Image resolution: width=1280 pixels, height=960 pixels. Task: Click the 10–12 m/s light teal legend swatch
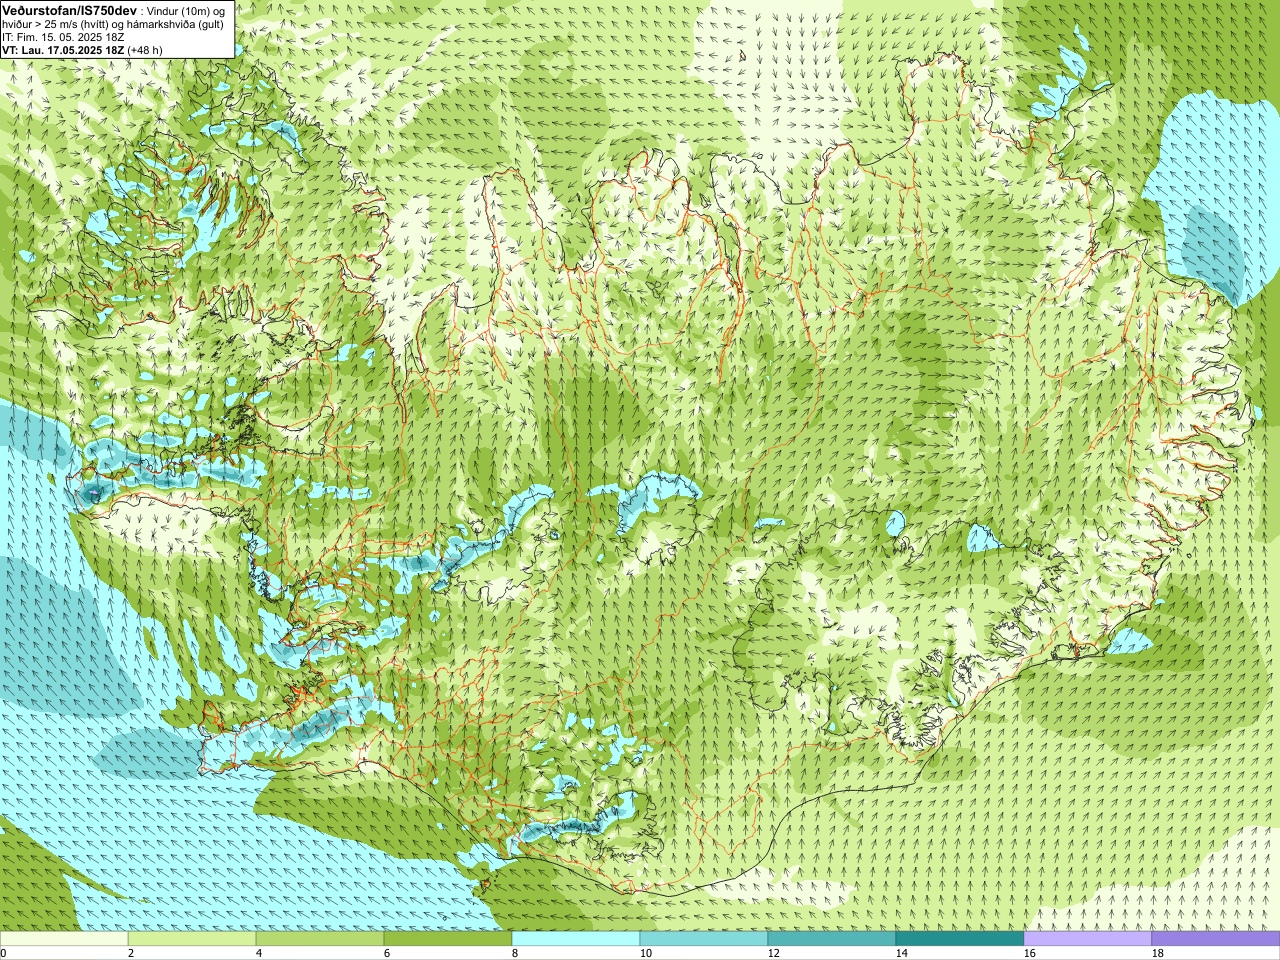704,939
